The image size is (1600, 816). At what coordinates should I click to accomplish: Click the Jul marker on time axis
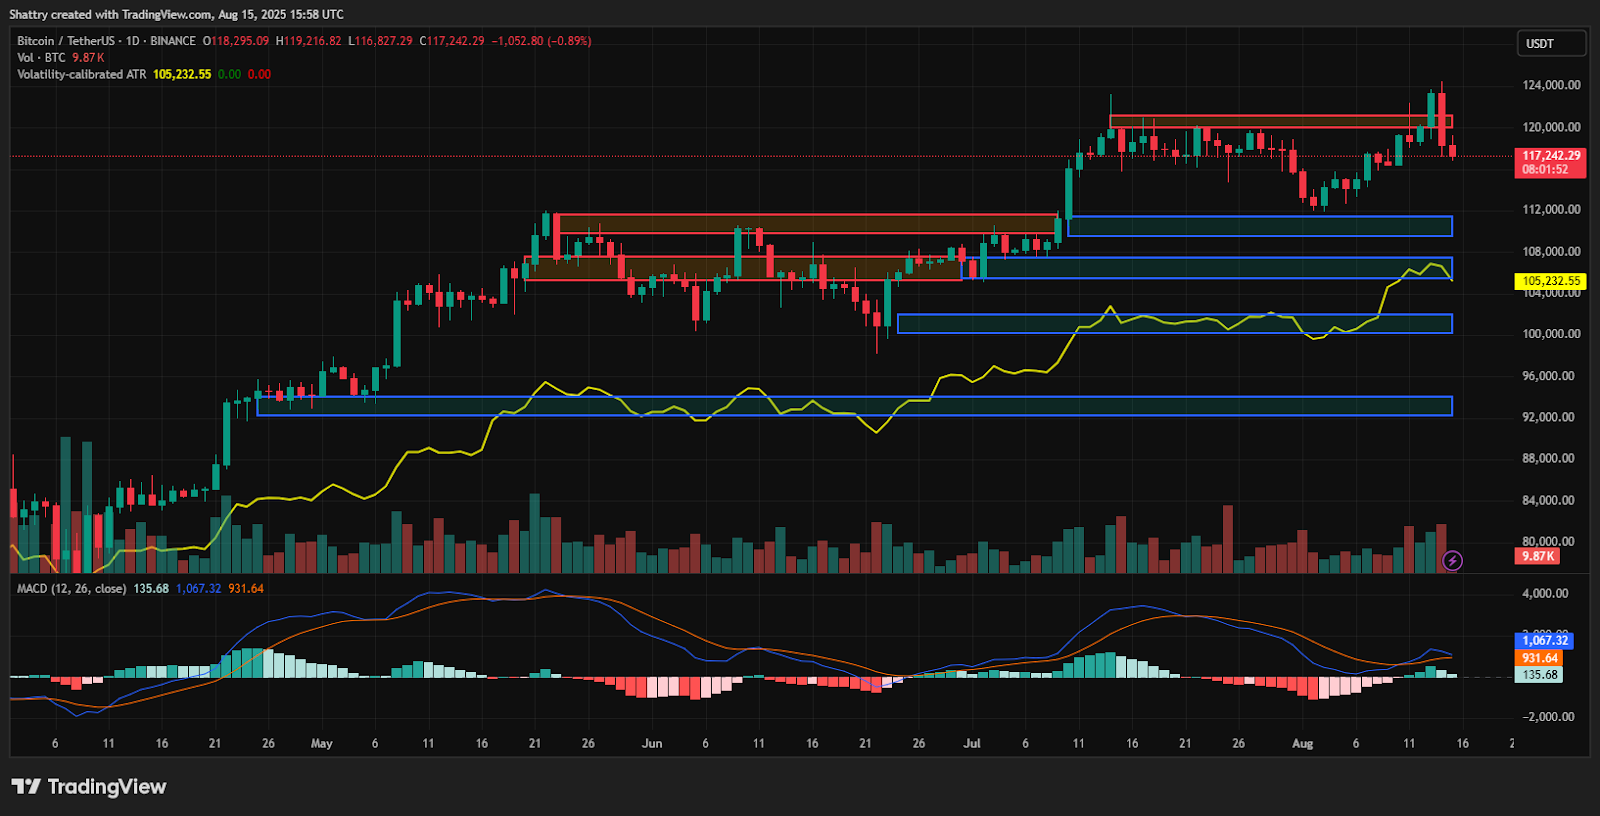pos(972,743)
